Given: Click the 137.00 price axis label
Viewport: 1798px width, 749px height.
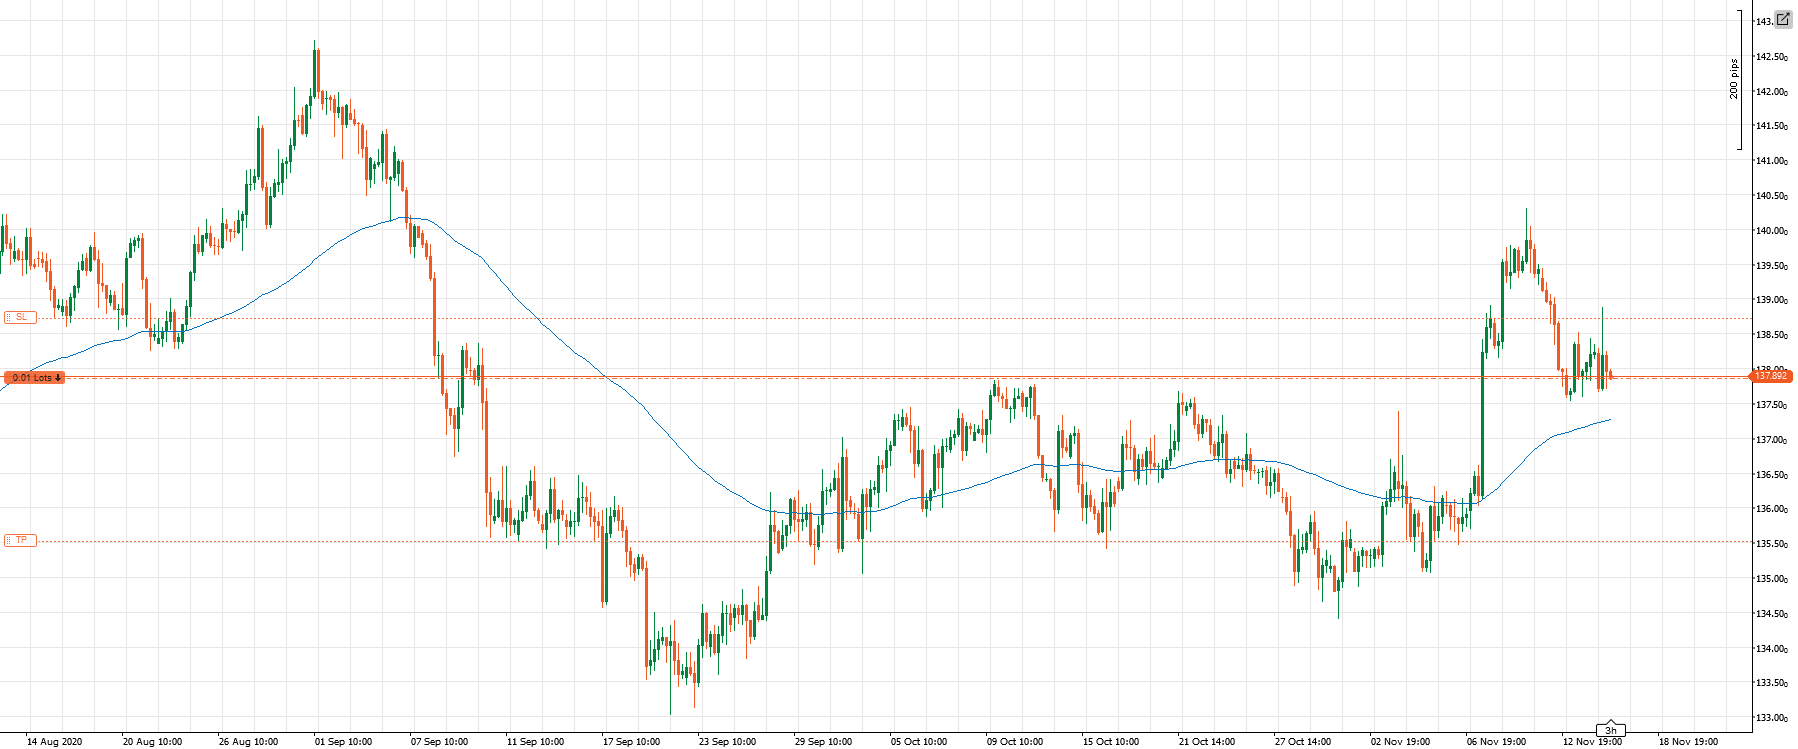Looking at the screenshot, I should pyautogui.click(x=1772, y=440).
